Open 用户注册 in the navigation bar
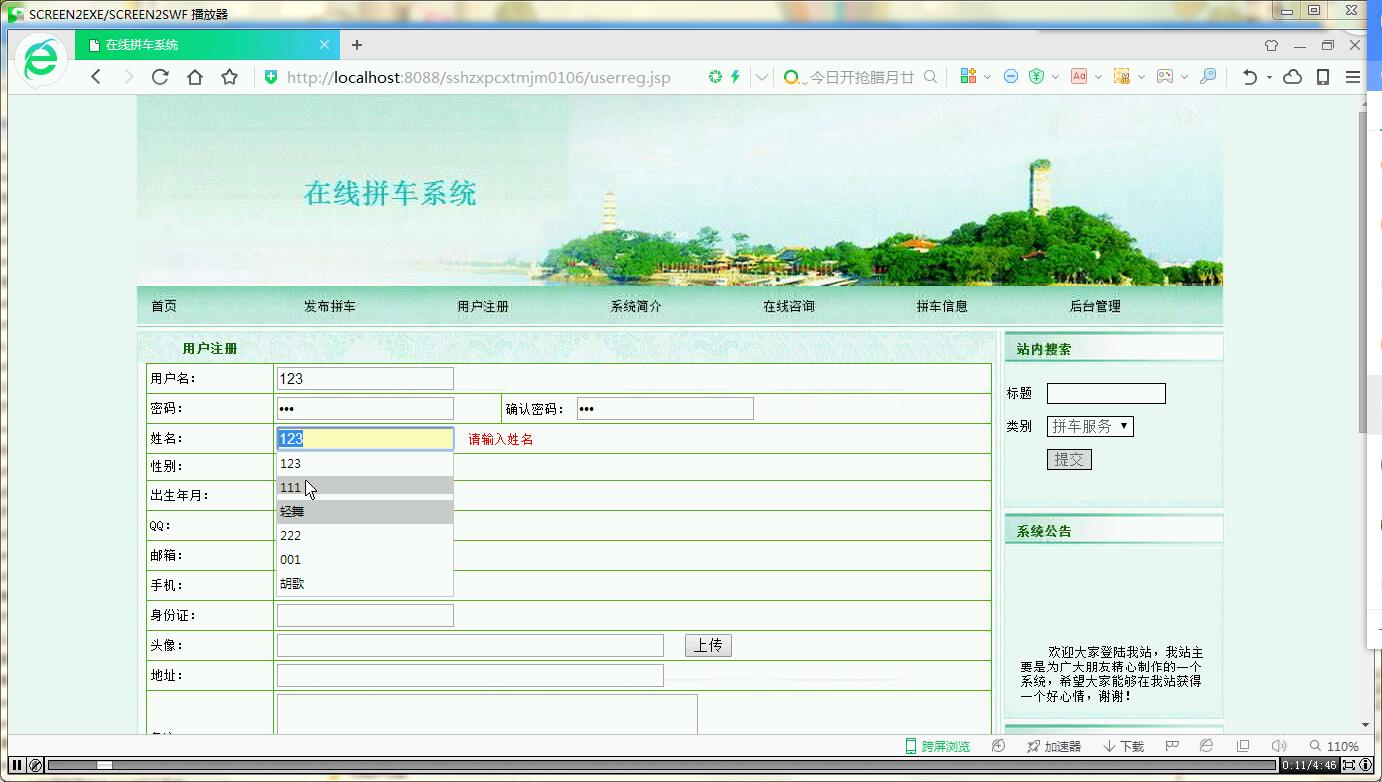Screen dimensions: 1382x782 point(483,307)
